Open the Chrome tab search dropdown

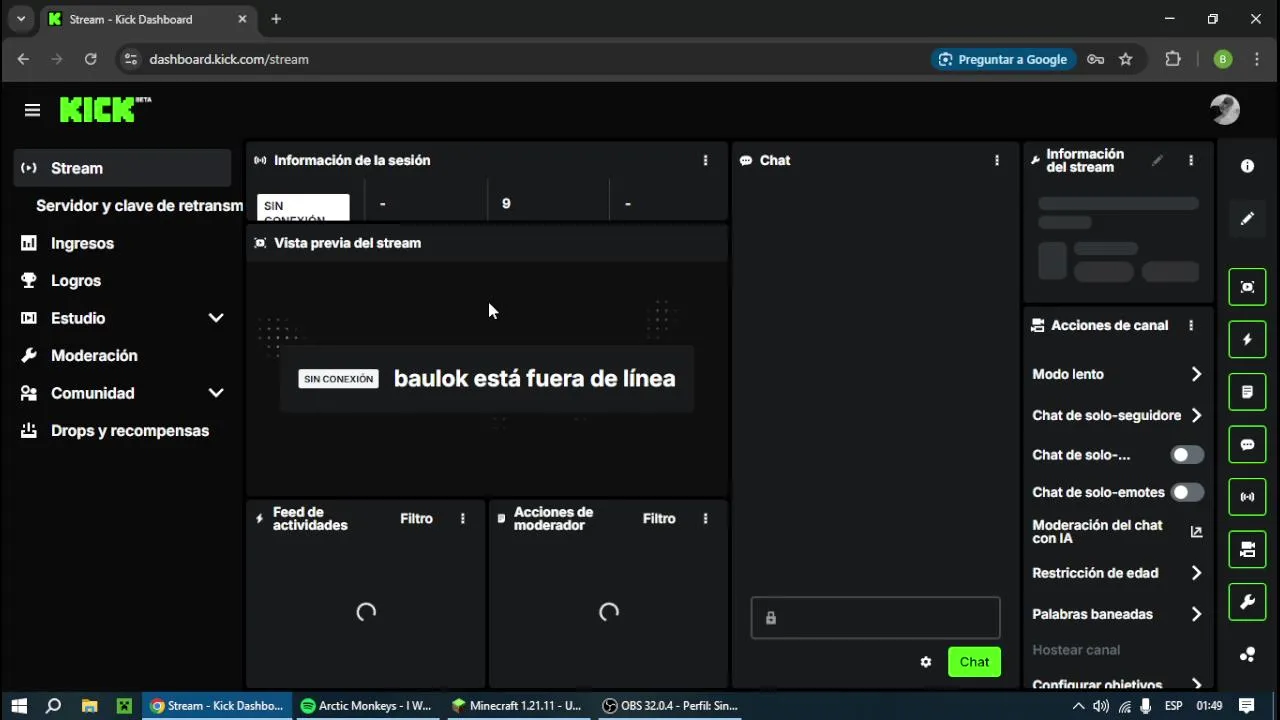coord(20,19)
